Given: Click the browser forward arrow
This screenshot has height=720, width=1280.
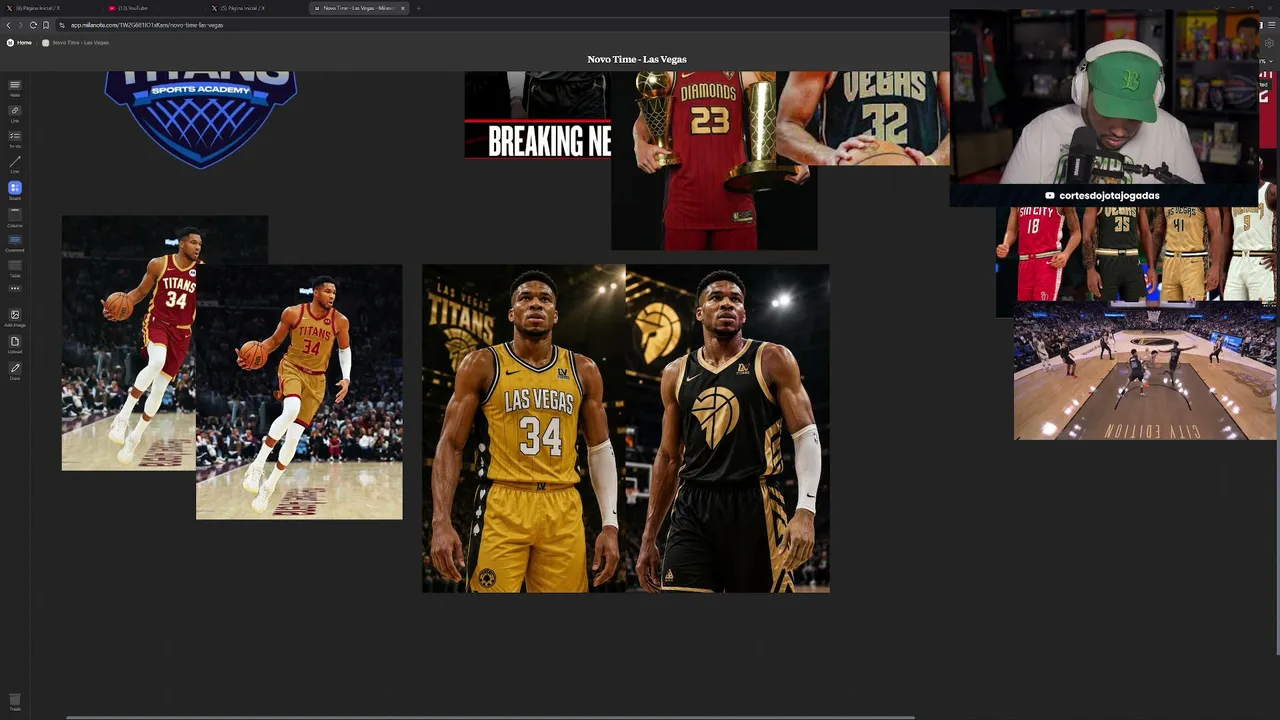Looking at the screenshot, I should 21,25.
